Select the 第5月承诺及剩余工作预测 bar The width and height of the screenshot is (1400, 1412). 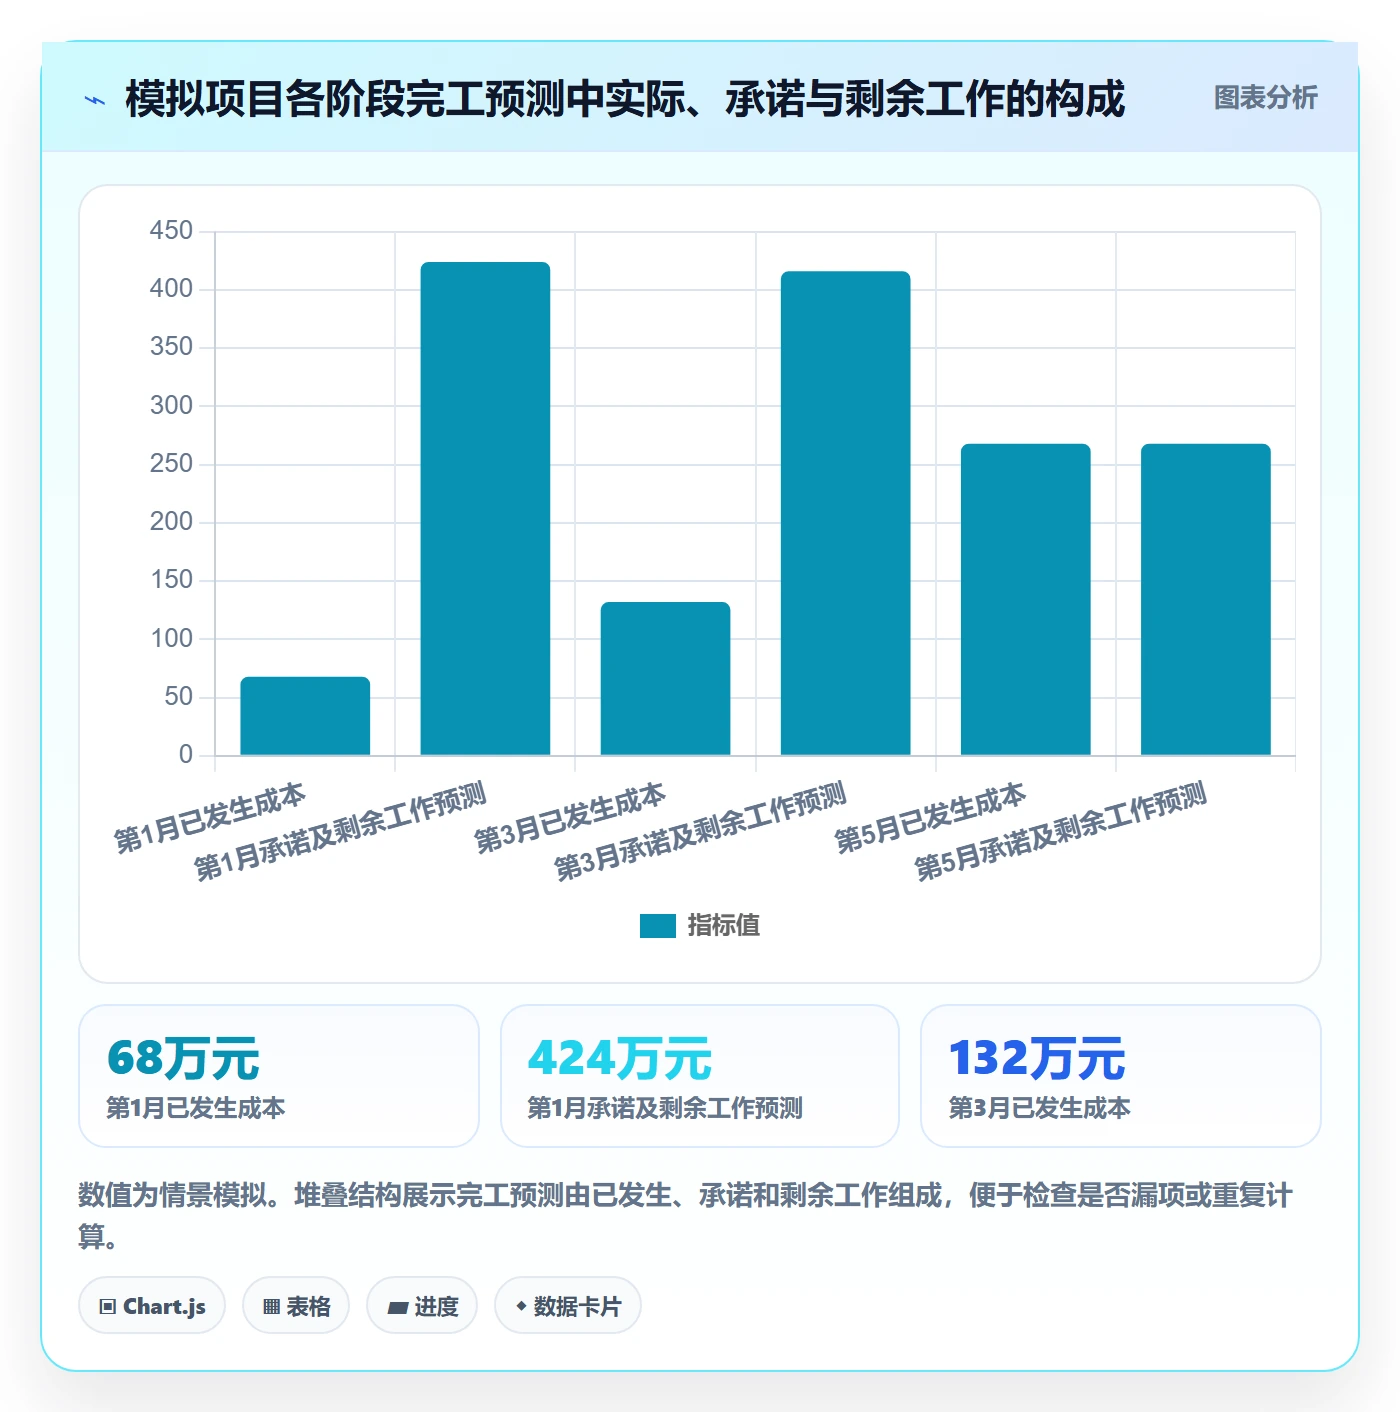point(1205,599)
